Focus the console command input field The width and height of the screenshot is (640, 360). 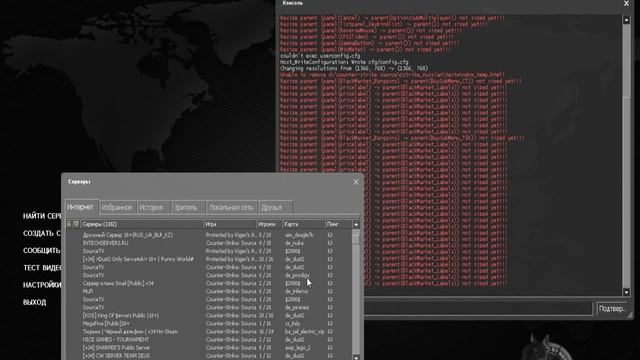pyautogui.click(x=478, y=309)
